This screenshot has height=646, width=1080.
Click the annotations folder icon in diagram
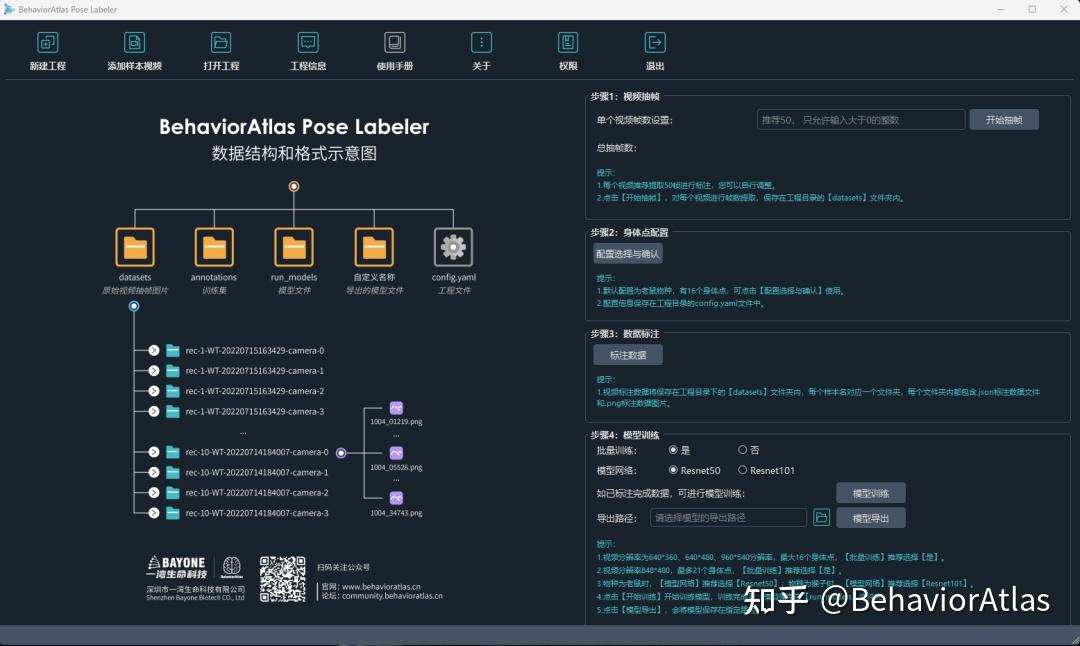click(214, 247)
